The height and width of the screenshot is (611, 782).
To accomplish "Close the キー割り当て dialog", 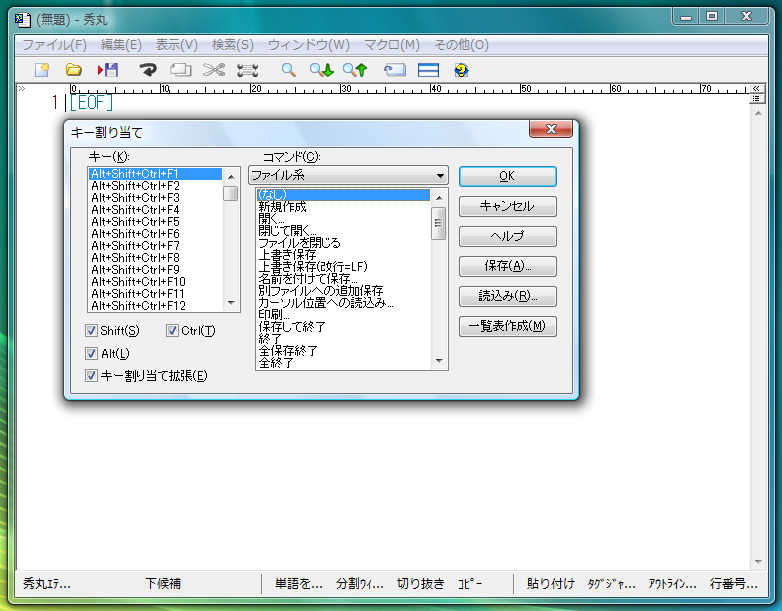I will coord(551,129).
